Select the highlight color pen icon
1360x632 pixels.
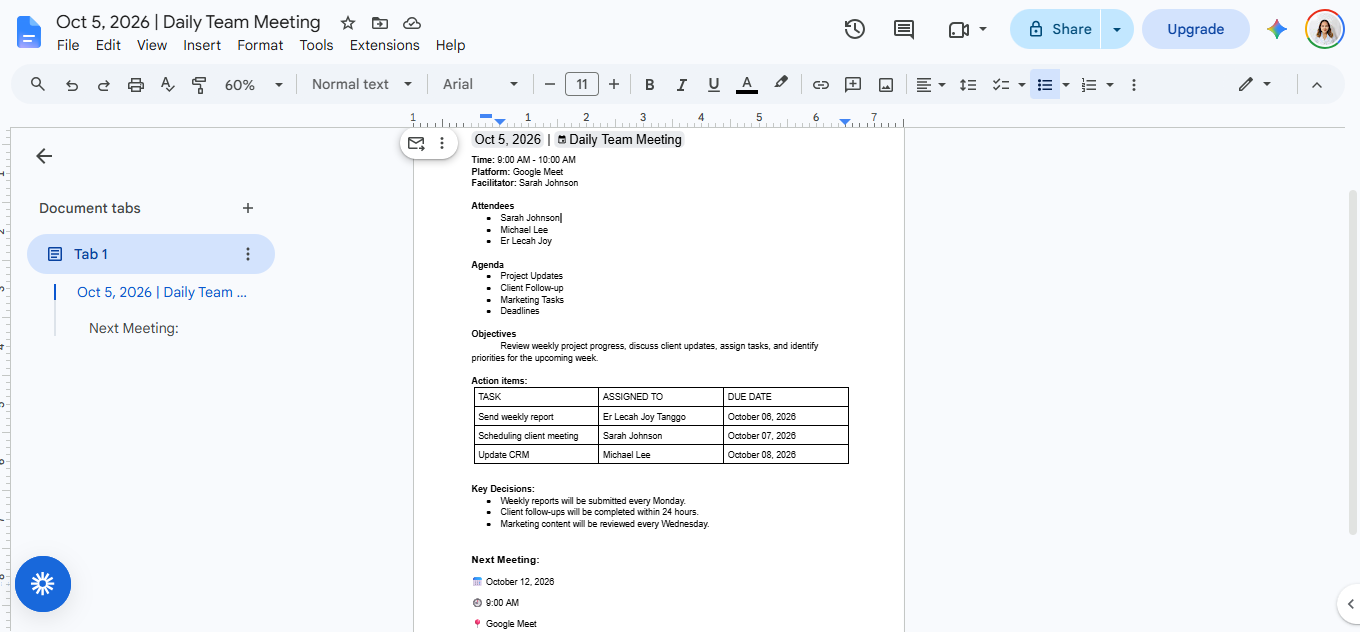[x=781, y=84]
